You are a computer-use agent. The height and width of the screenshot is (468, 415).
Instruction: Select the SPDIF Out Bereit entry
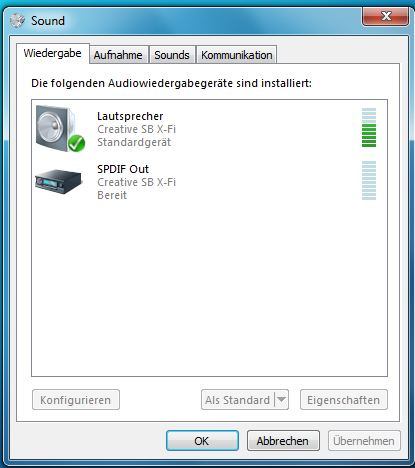(210, 182)
